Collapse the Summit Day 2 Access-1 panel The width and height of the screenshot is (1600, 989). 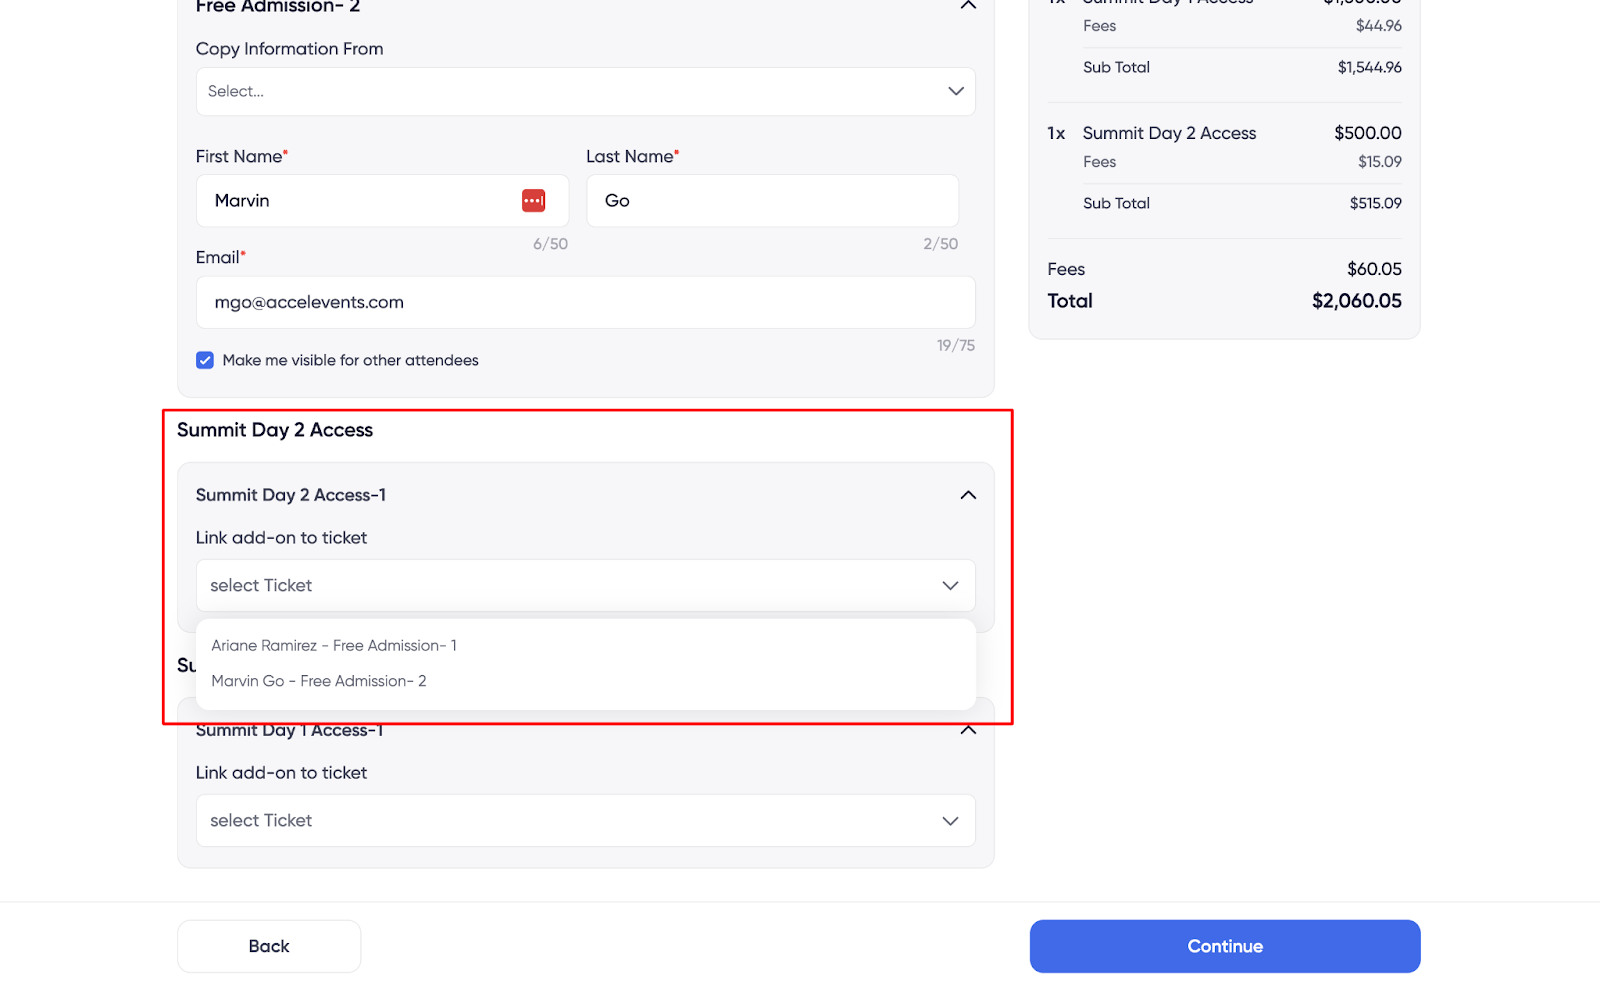pyautogui.click(x=968, y=495)
